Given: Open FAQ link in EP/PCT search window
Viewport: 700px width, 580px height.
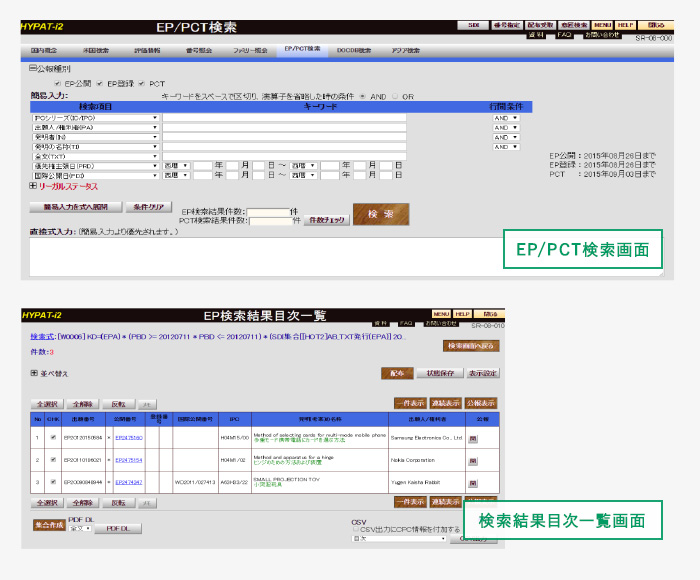Looking at the screenshot, I should 564,34.
